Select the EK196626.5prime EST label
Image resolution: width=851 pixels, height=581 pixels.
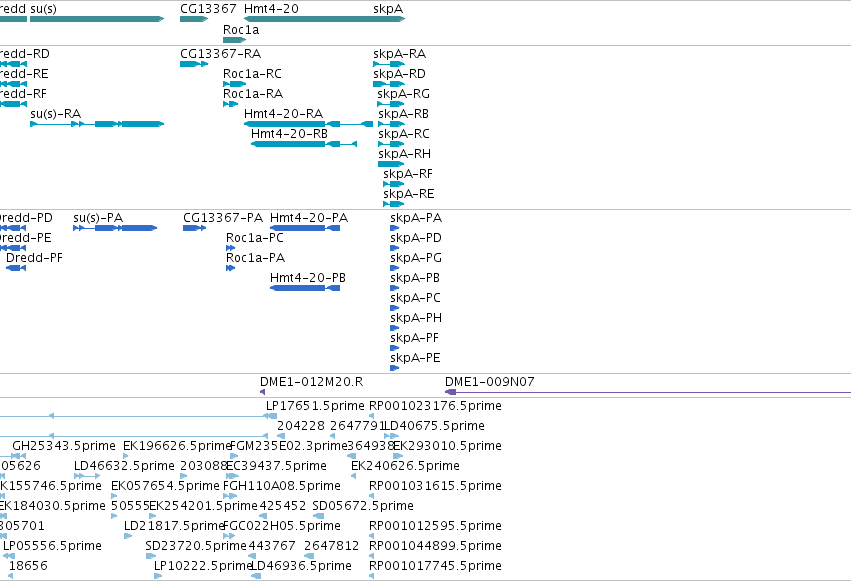[177, 446]
